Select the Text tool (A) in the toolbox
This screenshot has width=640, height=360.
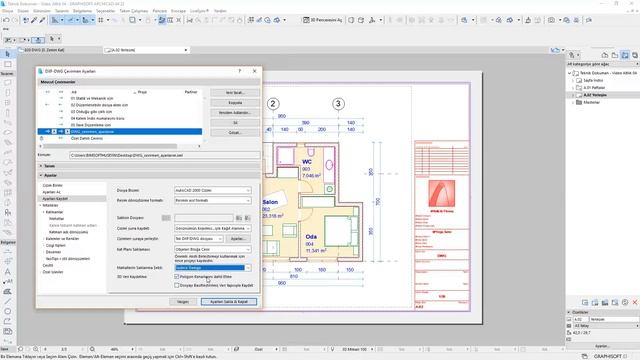8,271
